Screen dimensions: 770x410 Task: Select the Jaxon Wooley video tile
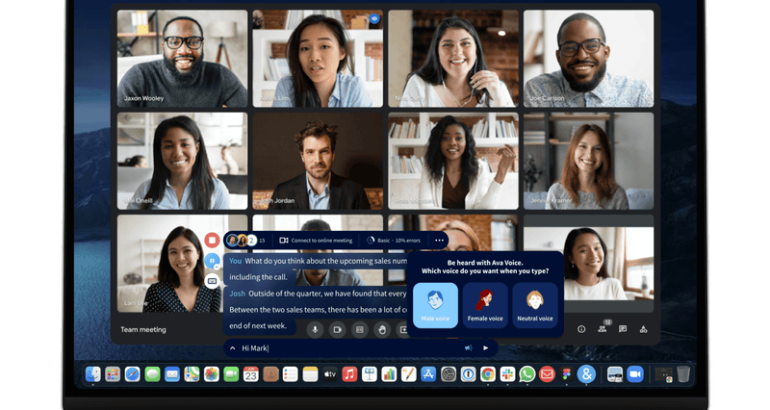click(182, 58)
